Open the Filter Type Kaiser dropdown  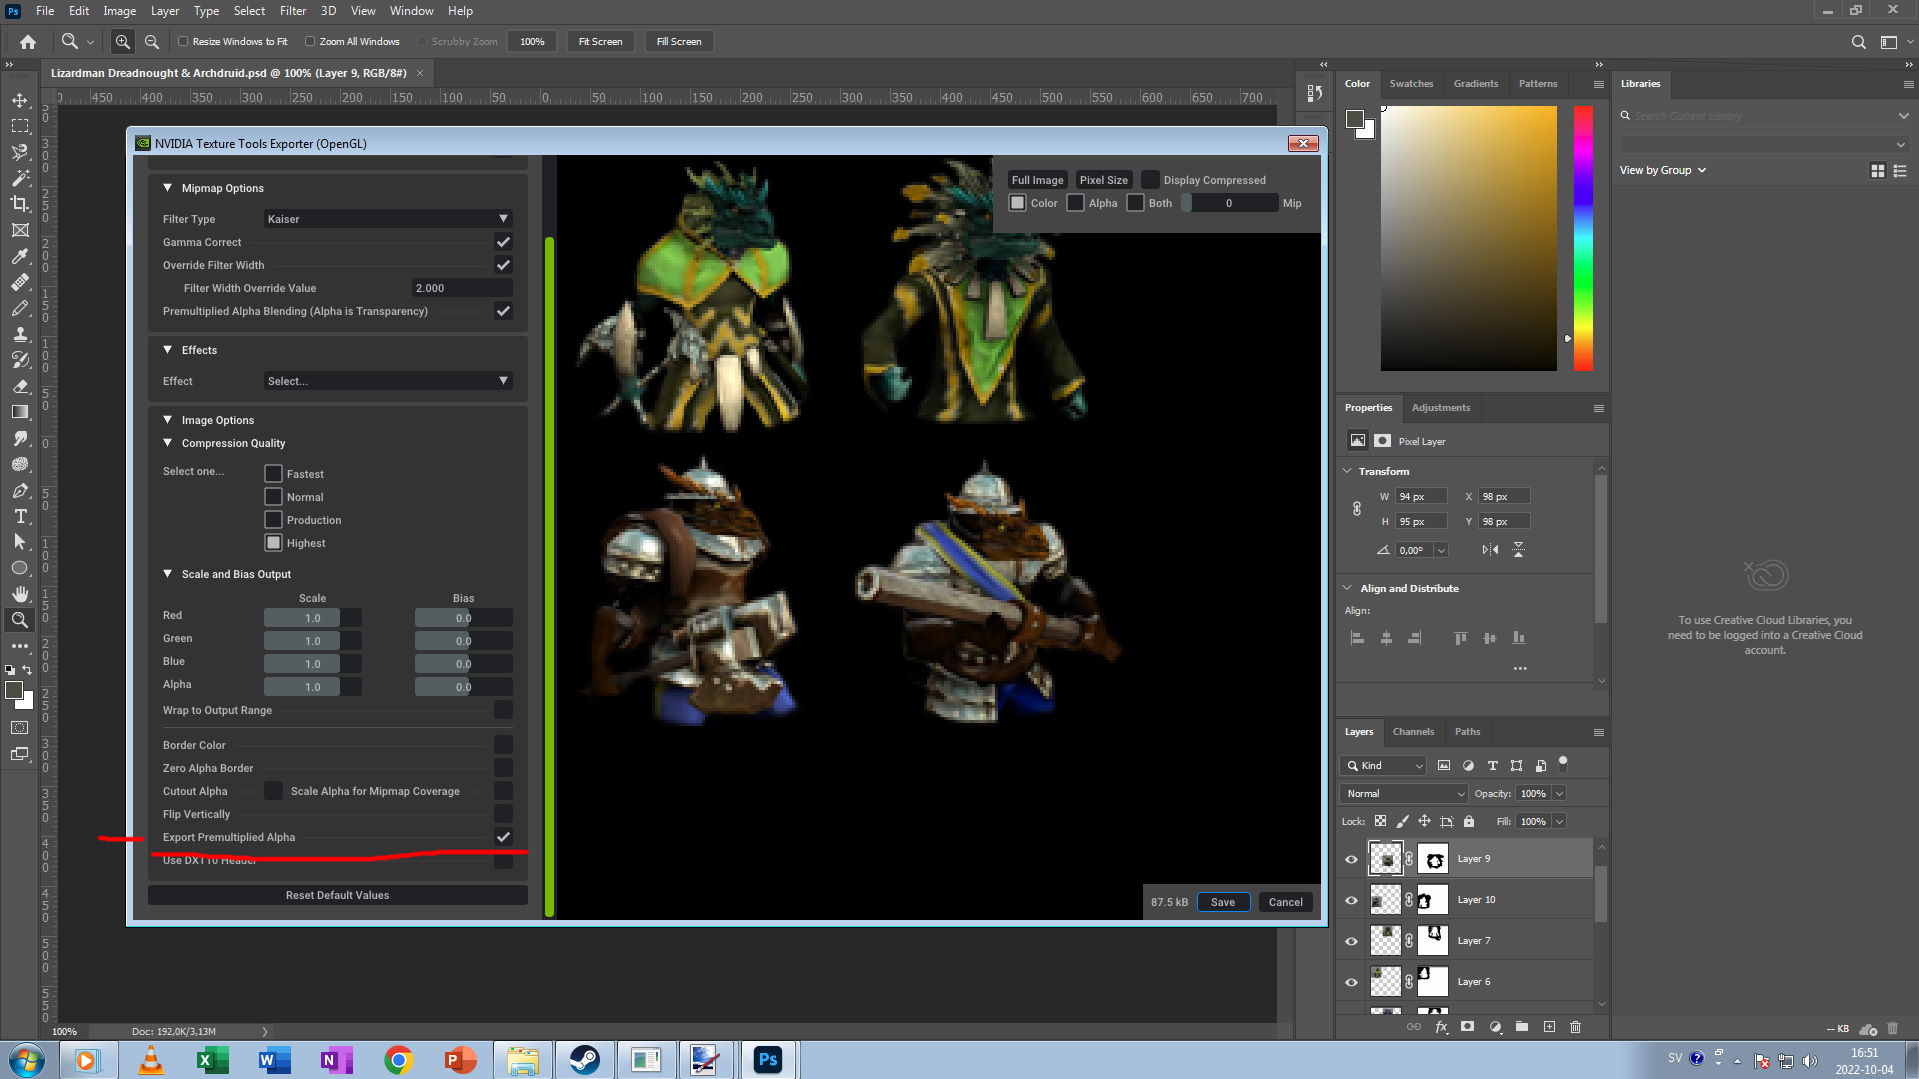[x=388, y=219]
